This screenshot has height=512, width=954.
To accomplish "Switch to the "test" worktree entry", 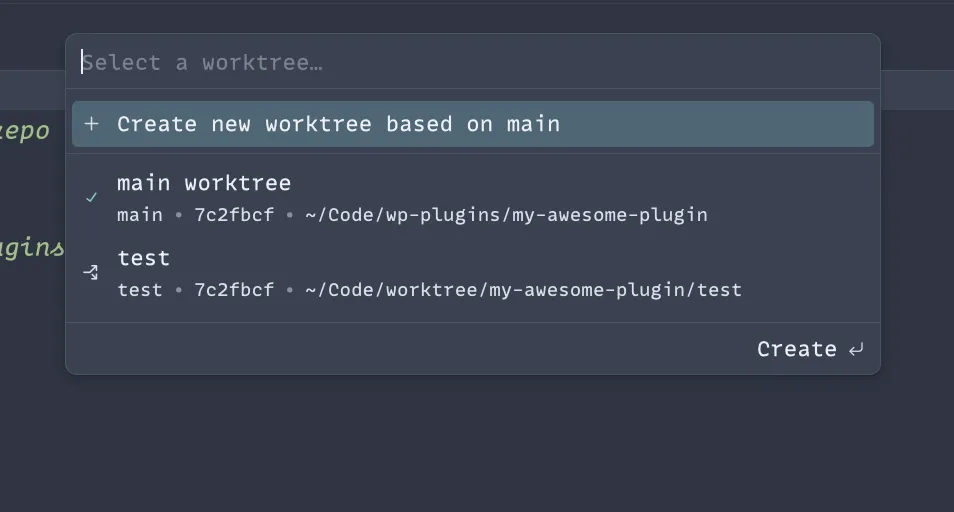I will [473, 274].
